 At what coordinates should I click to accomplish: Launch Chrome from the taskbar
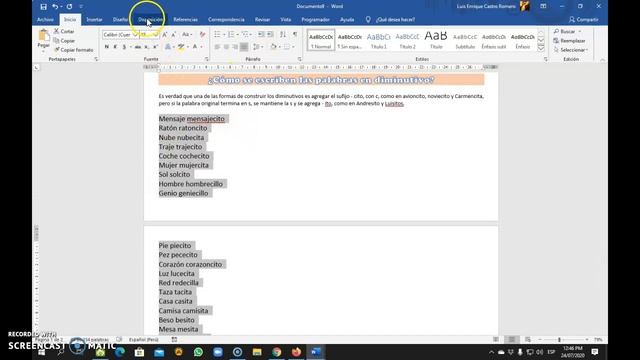click(x=277, y=352)
